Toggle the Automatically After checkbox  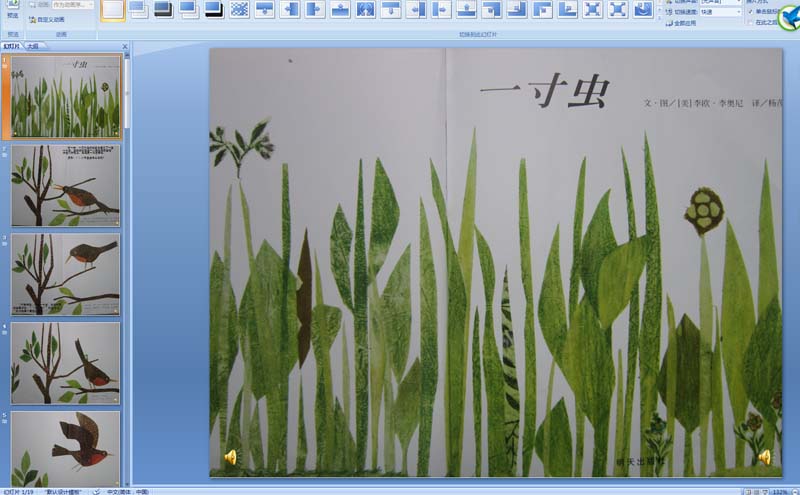750,22
